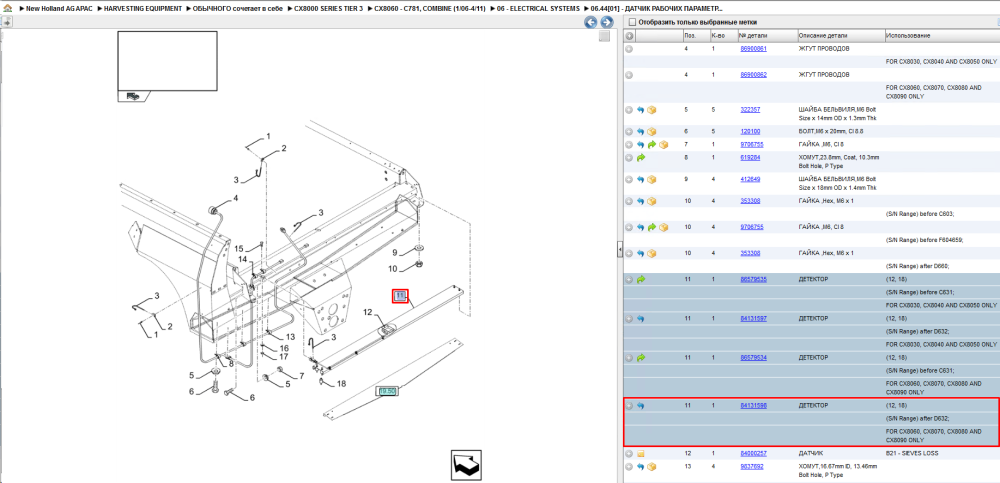Open part number link 86579535

pyautogui.click(x=753, y=279)
